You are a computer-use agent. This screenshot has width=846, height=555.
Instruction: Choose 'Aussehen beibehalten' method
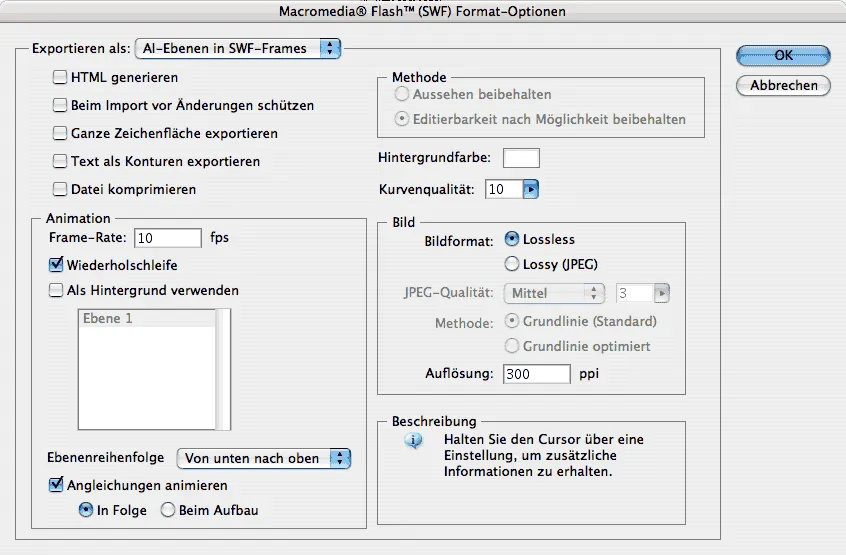[x=401, y=94]
